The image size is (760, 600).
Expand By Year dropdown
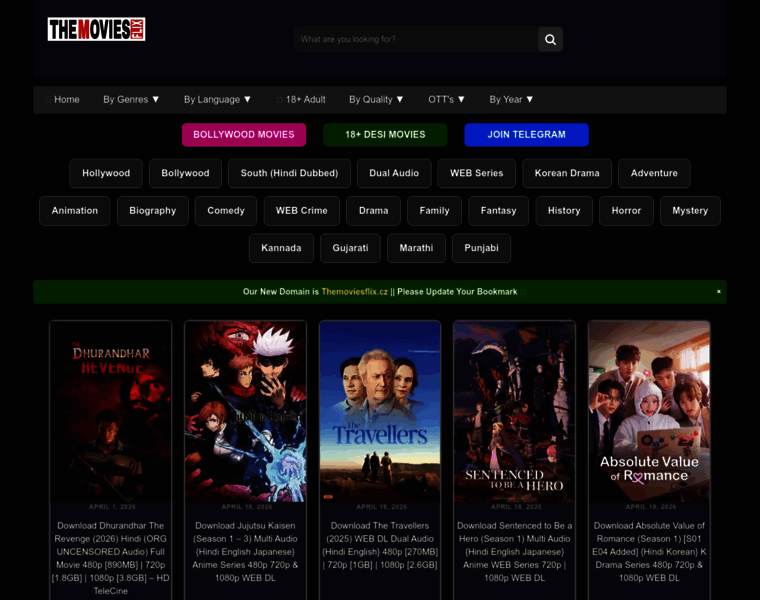point(511,99)
